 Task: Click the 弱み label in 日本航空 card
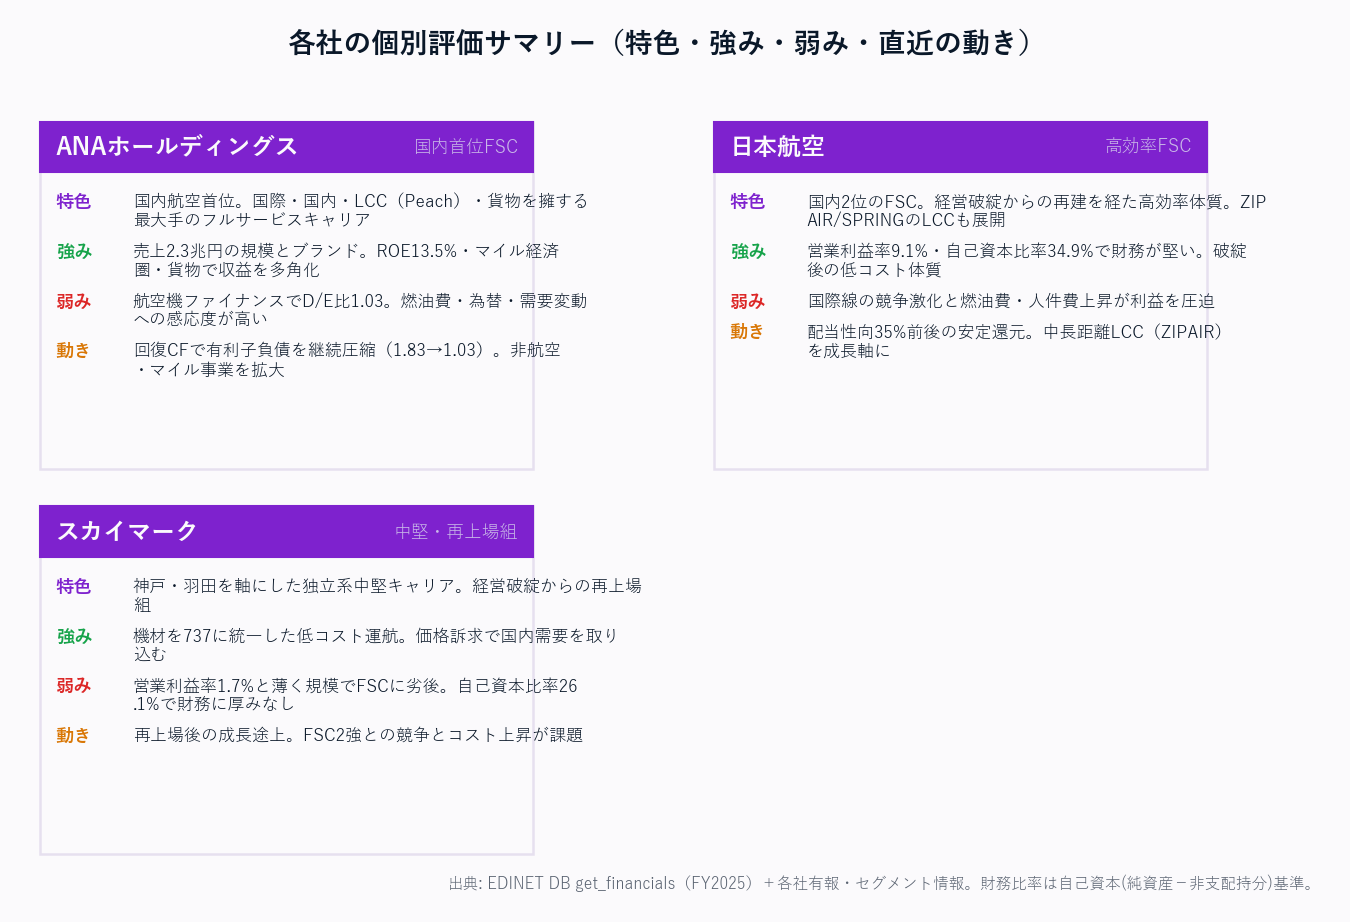[748, 301]
